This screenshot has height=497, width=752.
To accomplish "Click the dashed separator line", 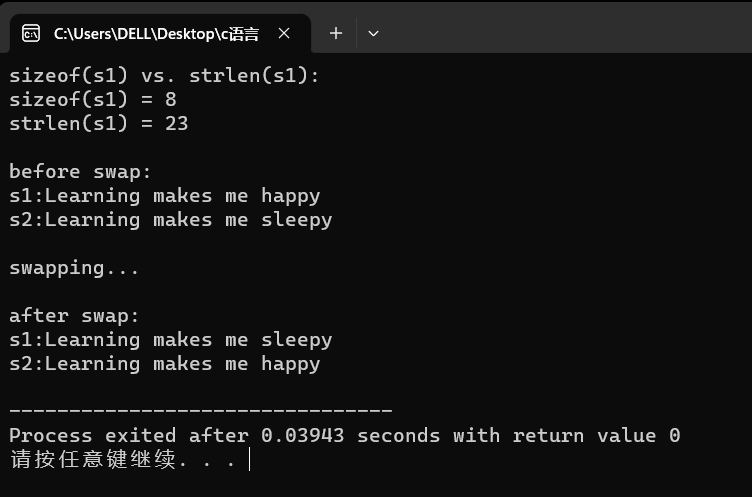I will 200,411.
